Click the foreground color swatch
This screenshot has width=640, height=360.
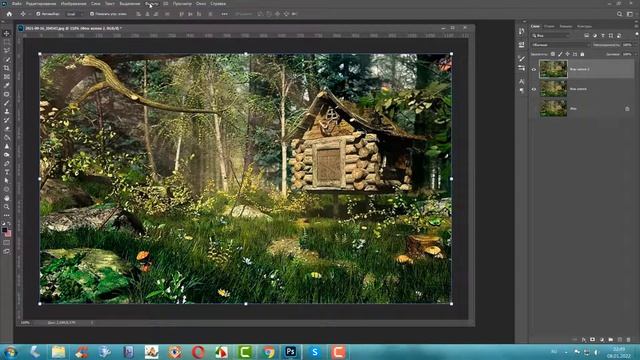(x=4, y=231)
